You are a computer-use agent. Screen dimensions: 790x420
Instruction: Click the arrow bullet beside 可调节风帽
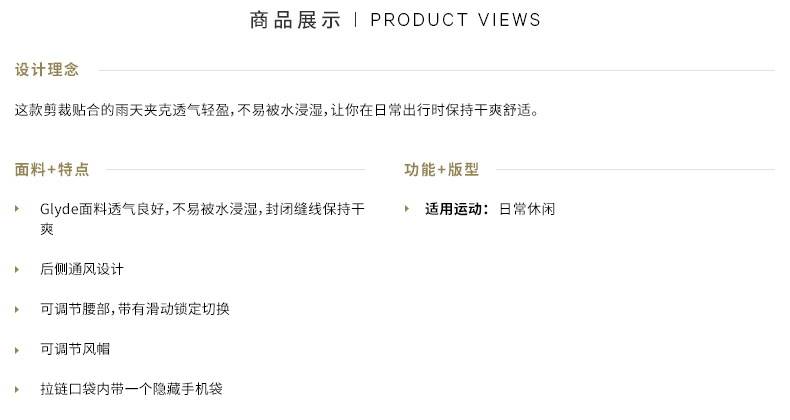[x=17, y=349]
